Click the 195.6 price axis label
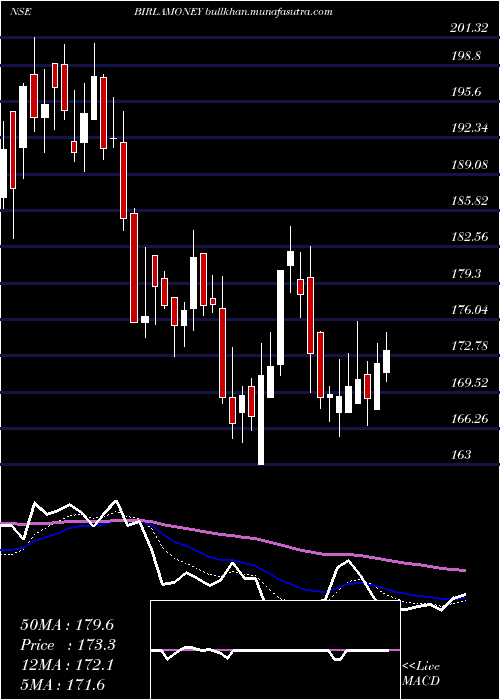Viewport: 500px width, 700px height. click(466, 92)
